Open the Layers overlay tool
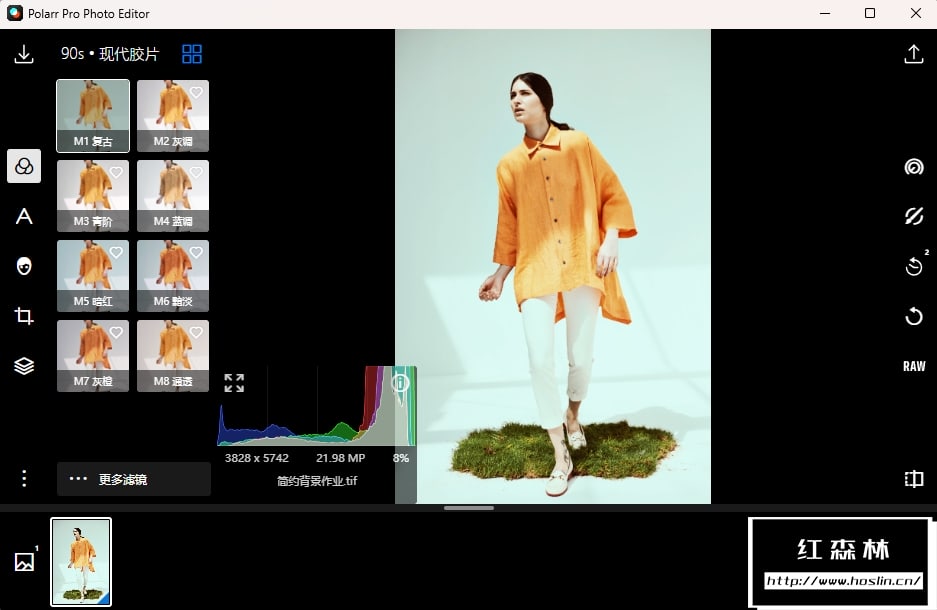937x610 pixels. [x=24, y=366]
